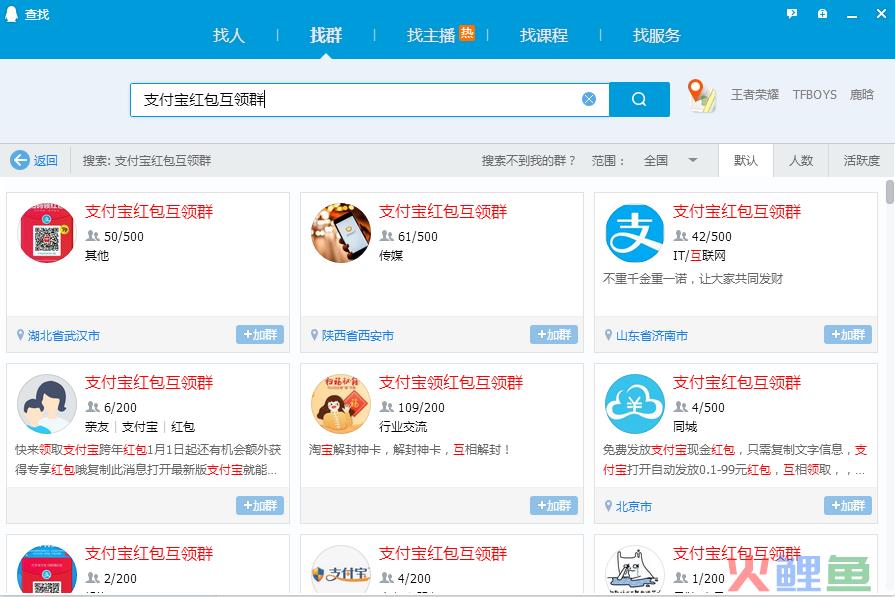The width and height of the screenshot is (895, 597).
Task: Click the lock icon in the title bar
Action: pos(822,13)
